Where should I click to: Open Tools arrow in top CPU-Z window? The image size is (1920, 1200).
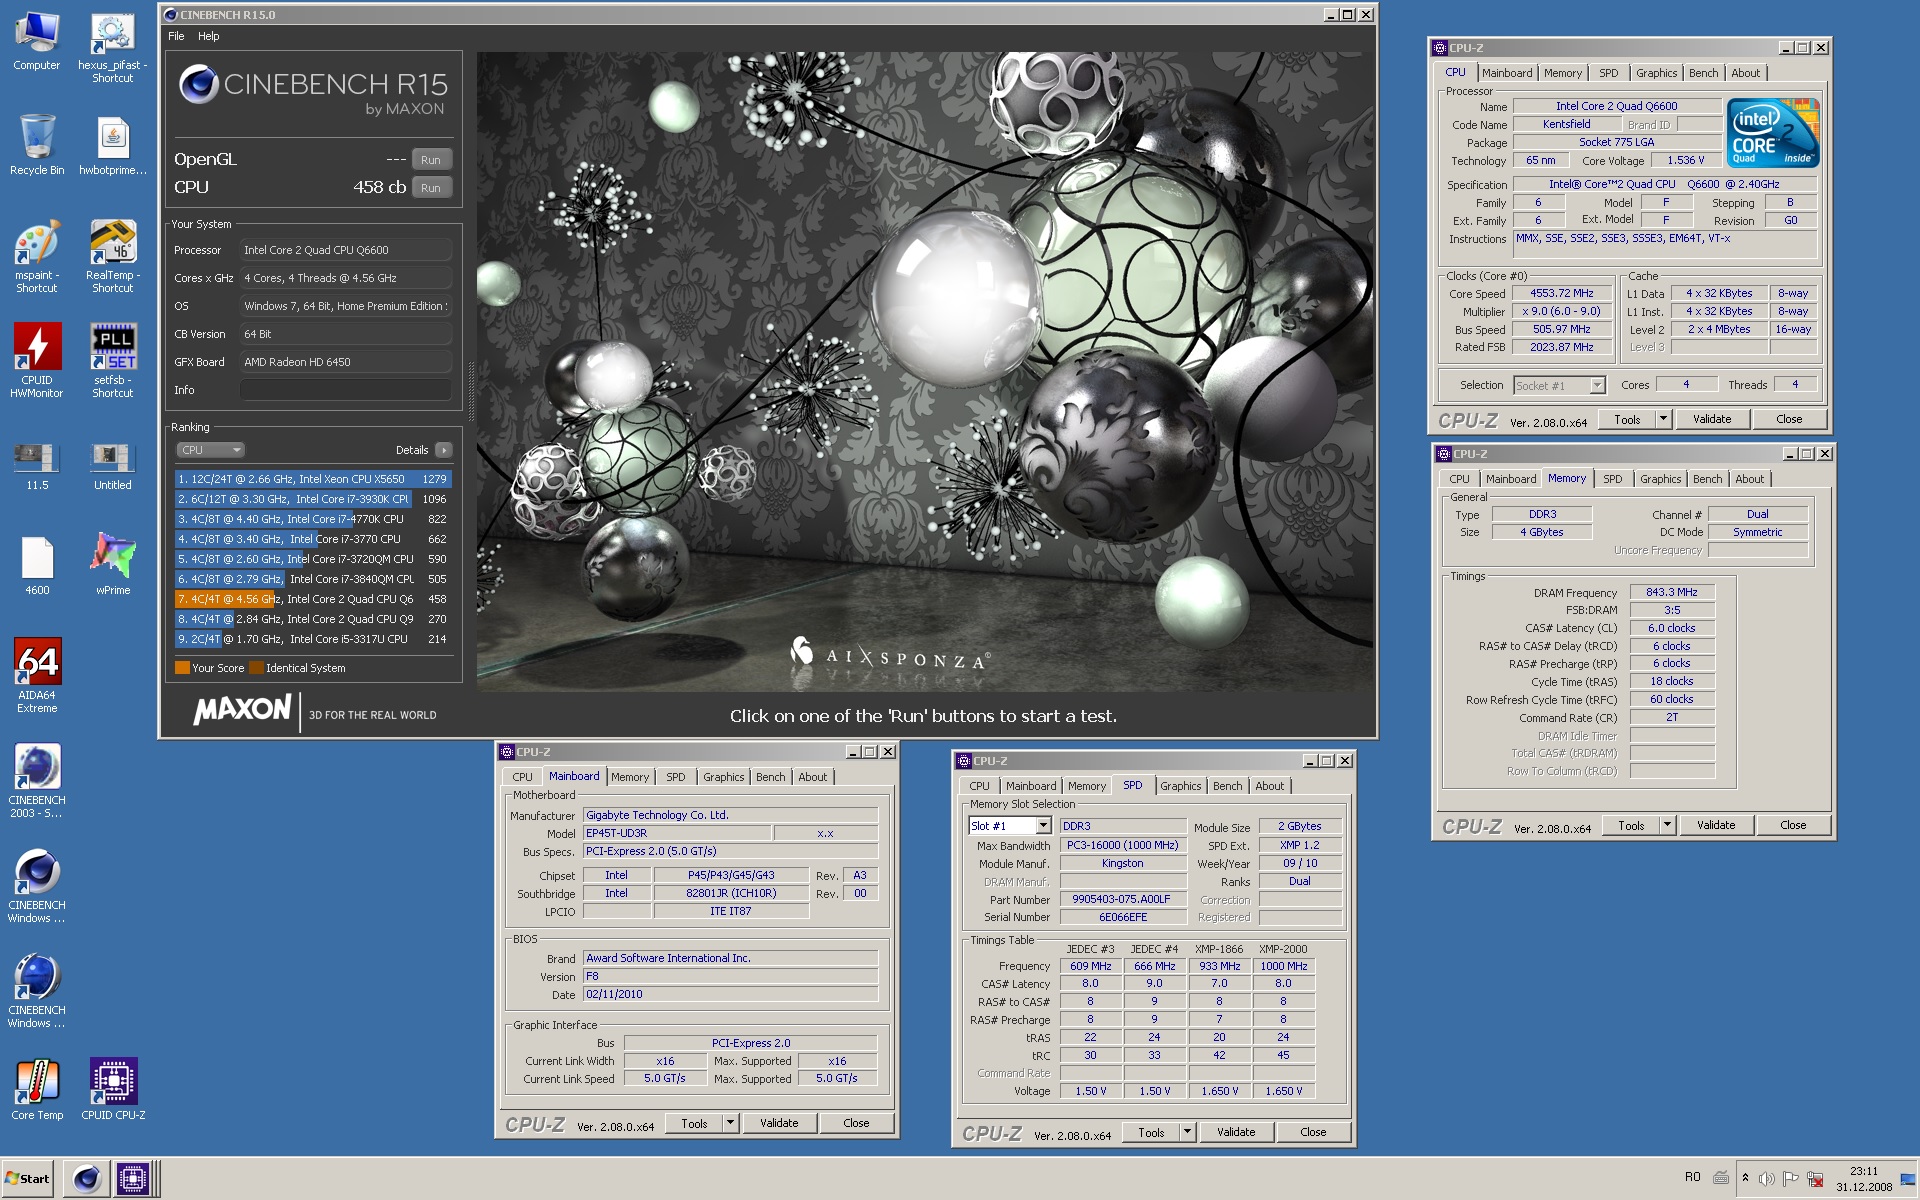coord(1664,420)
